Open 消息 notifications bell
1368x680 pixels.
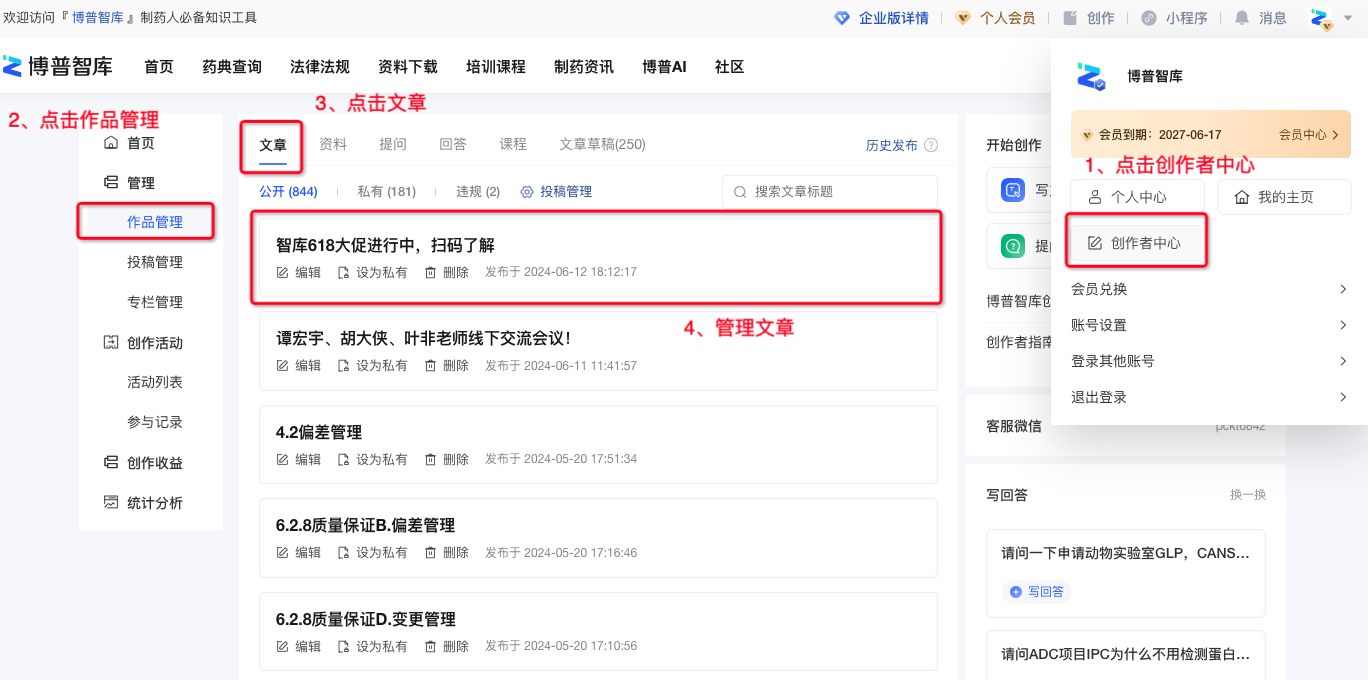click(x=1260, y=18)
